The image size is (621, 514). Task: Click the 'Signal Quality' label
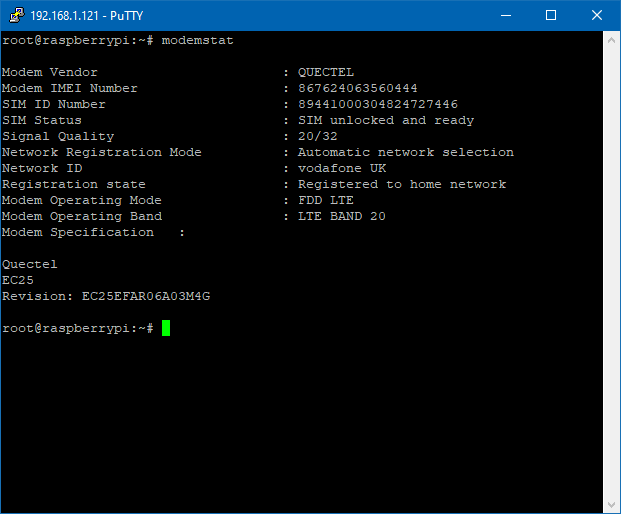[x=58, y=136]
